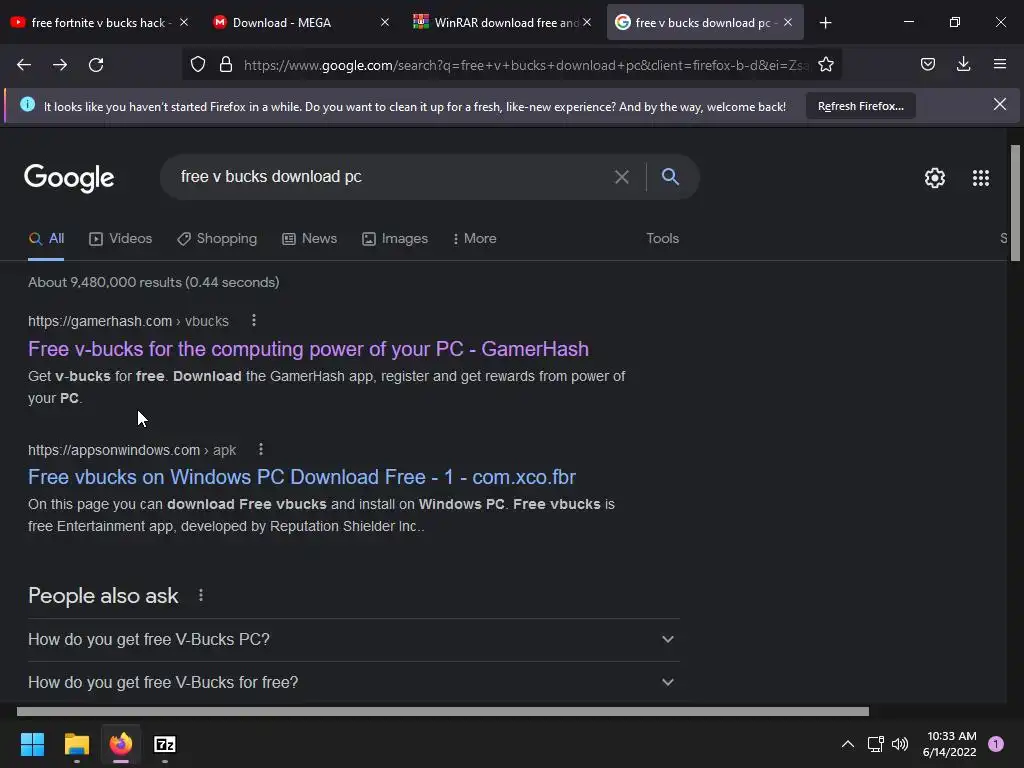This screenshot has width=1024, height=768.
Task: Click the Firefox address bar URL
Action: (526, 65)
